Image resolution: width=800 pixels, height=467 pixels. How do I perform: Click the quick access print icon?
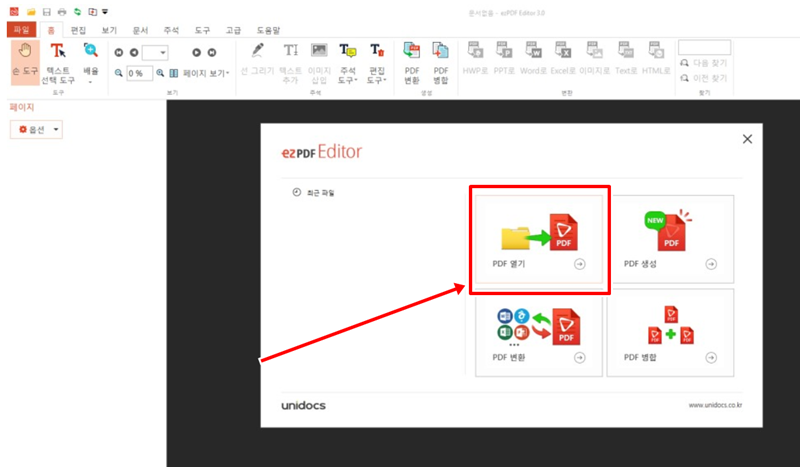point(62,12)
